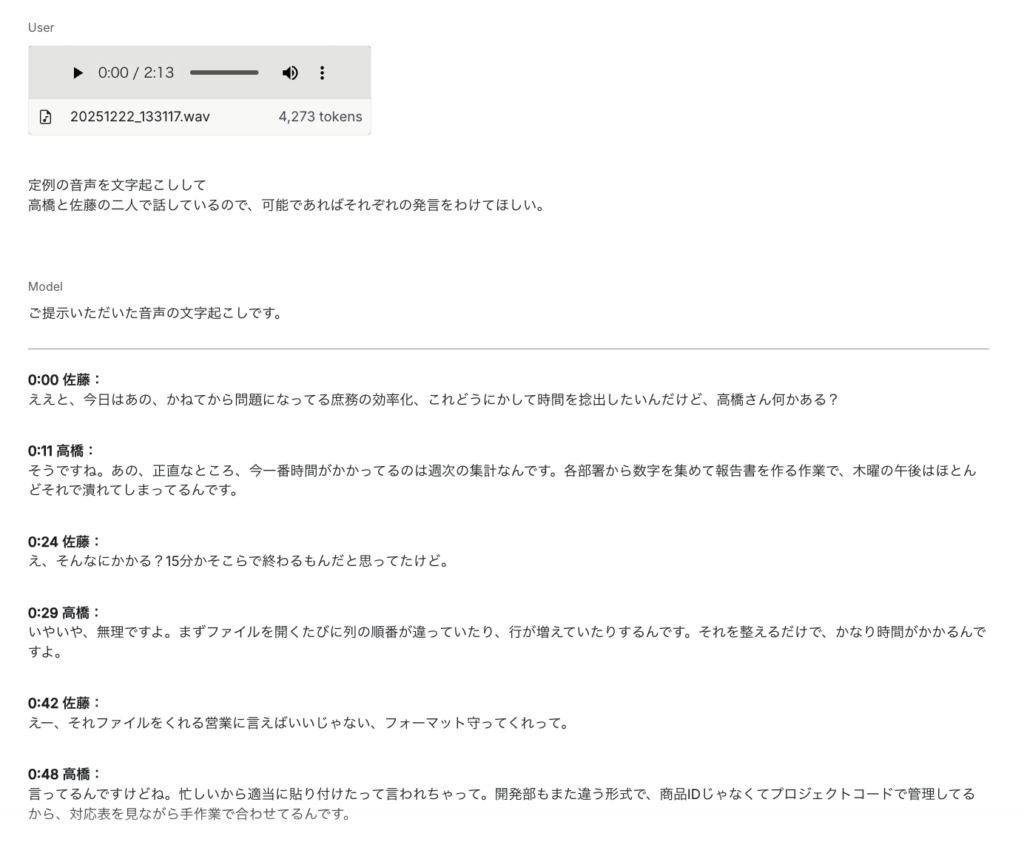The image size is (1024, 842).
Task: Click the Model role label
Action: point(45,287)
